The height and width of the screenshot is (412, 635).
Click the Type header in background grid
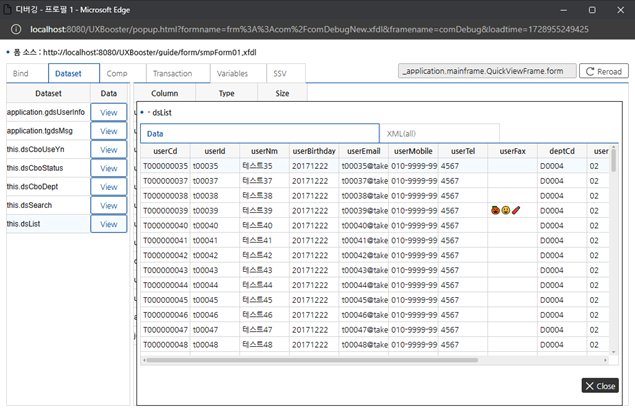point(226,93)
